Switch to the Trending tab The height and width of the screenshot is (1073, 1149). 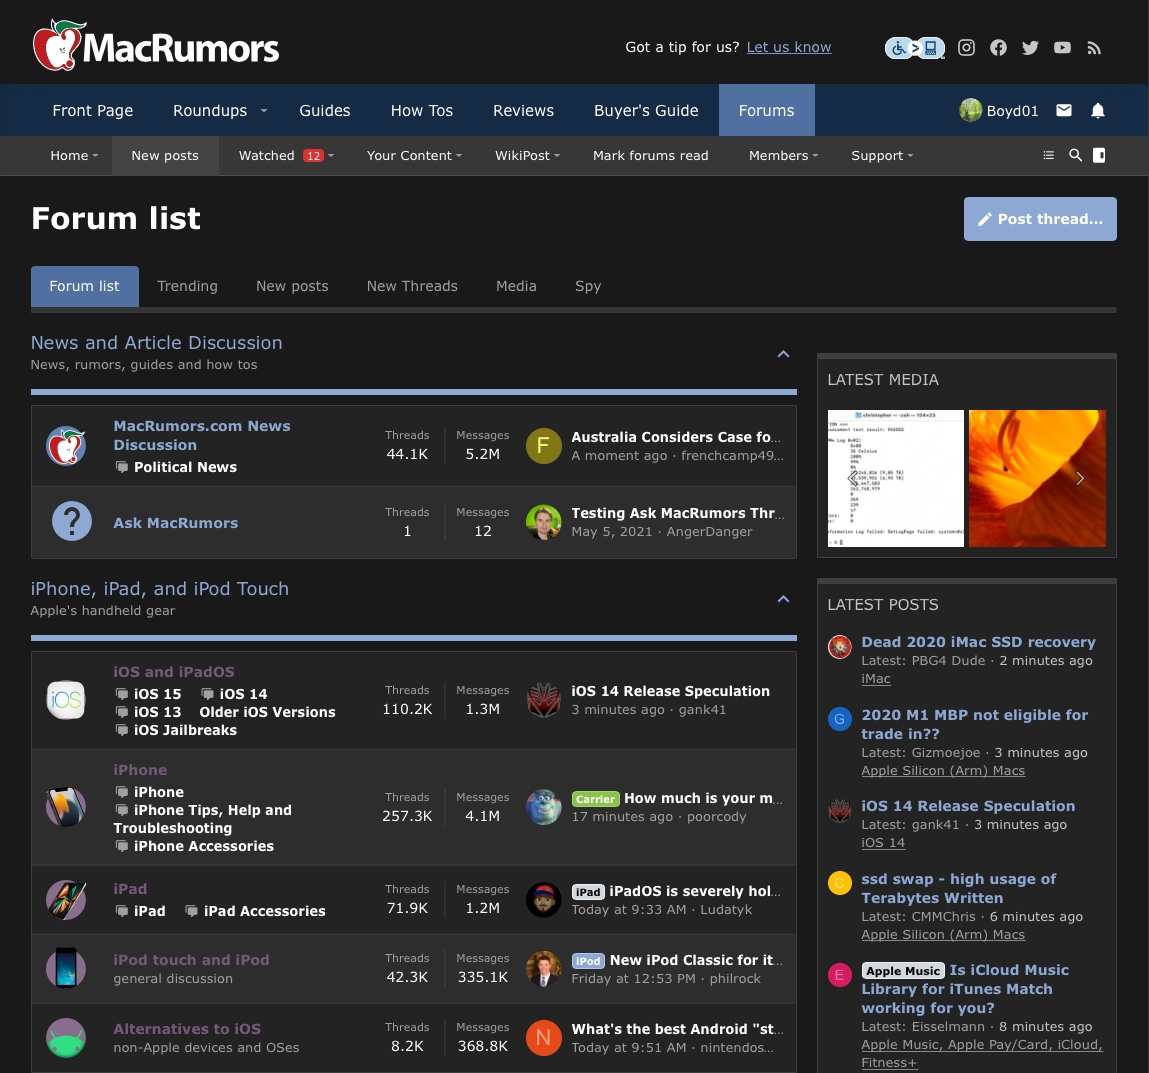187,286
